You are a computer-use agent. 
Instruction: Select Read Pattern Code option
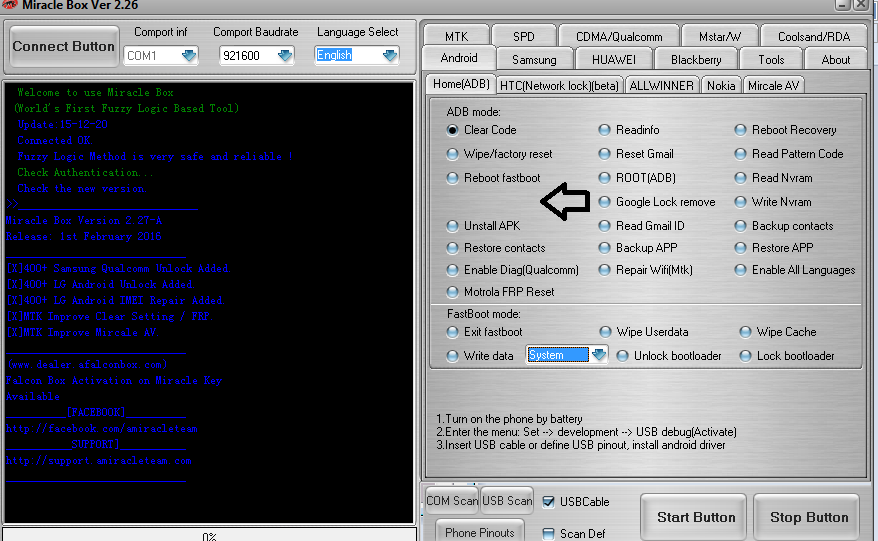click(x=741, y=154)
